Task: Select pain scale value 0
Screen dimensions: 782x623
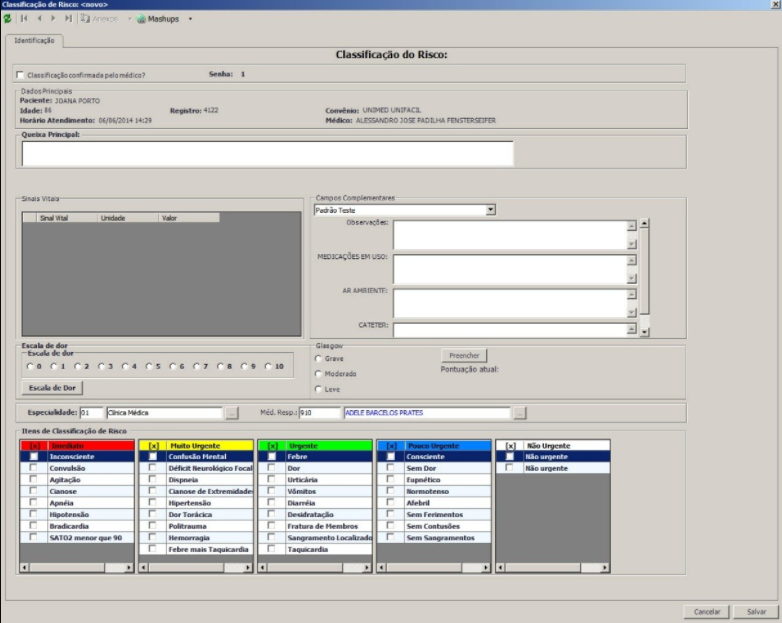Action: coord(30,366)
